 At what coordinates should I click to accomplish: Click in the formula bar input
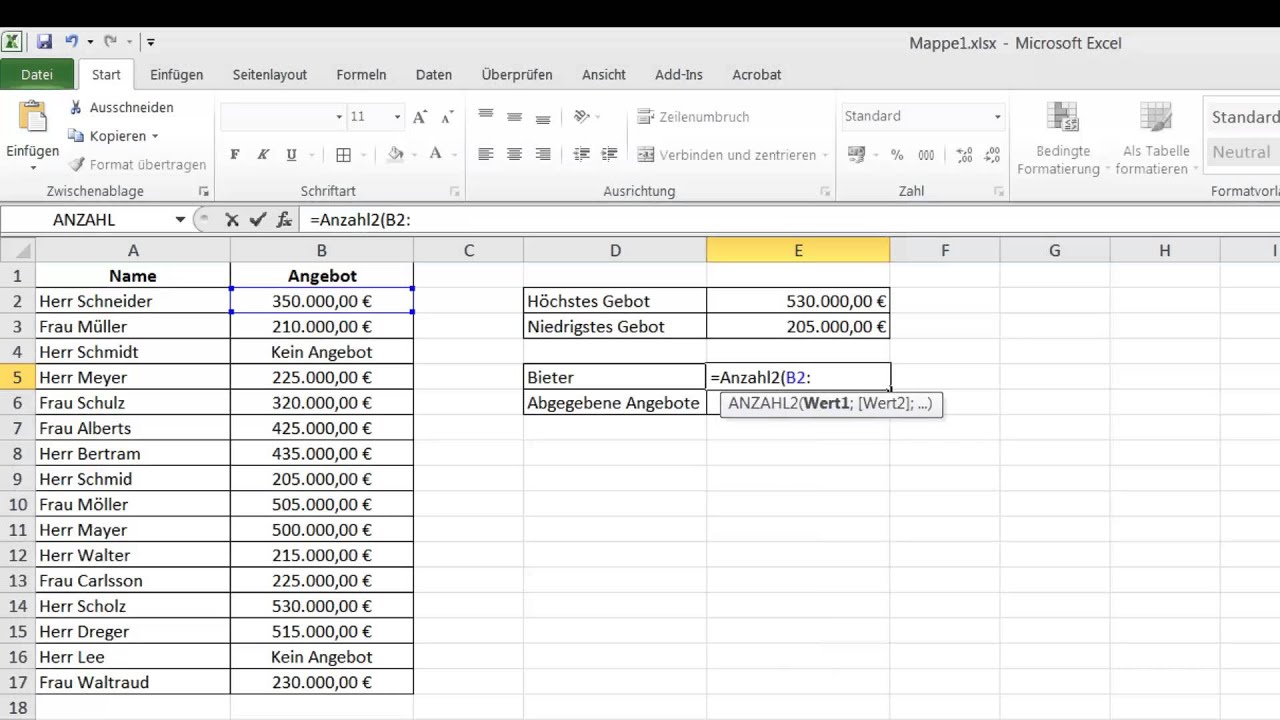(790, 220)
